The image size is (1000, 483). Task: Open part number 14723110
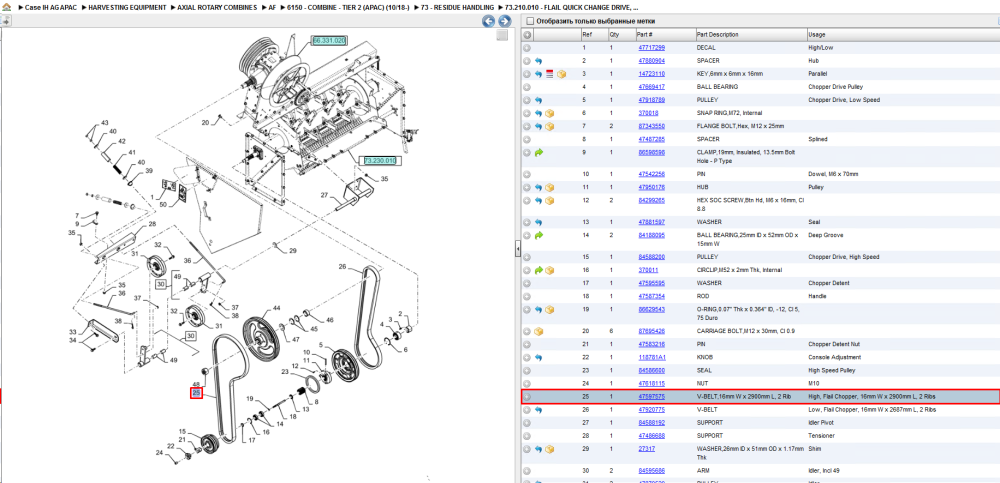651,74
